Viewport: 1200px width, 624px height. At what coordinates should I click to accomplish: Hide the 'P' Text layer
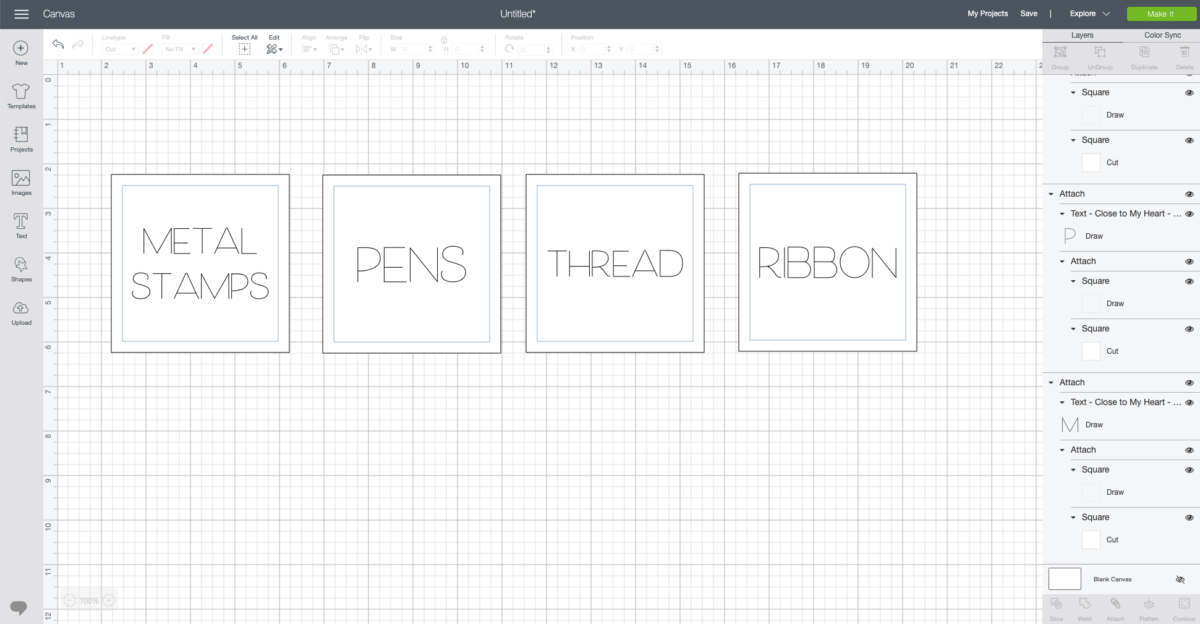coord(1189,214)
